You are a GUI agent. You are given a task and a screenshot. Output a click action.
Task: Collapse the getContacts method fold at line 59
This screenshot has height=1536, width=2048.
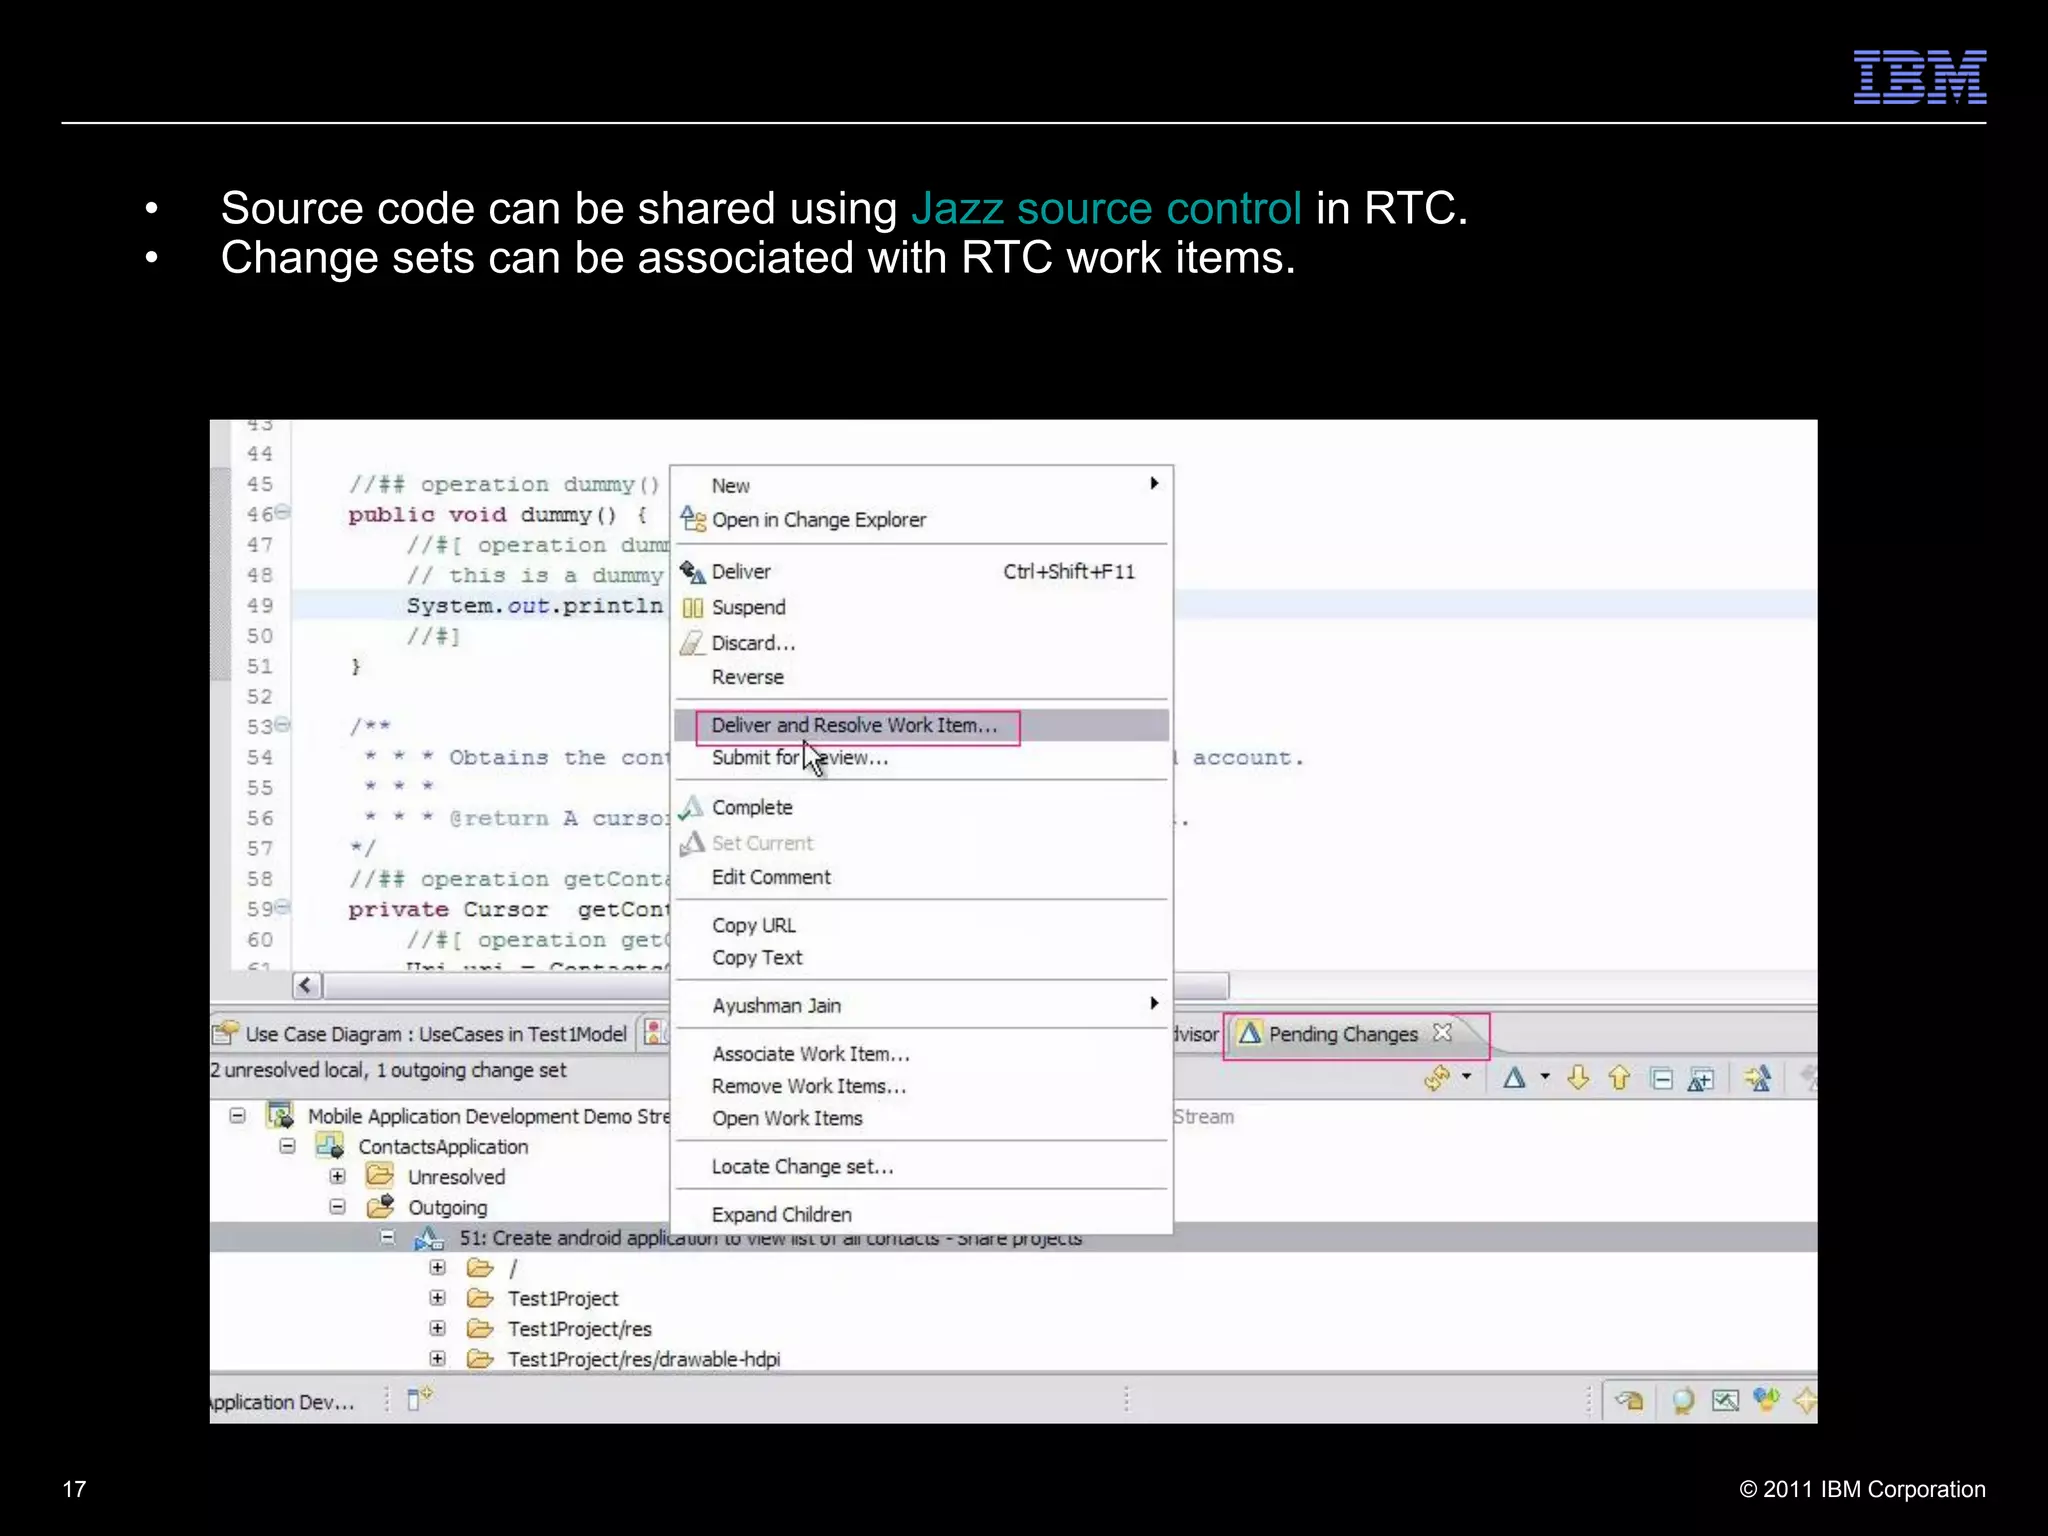(x=284, y=907)
